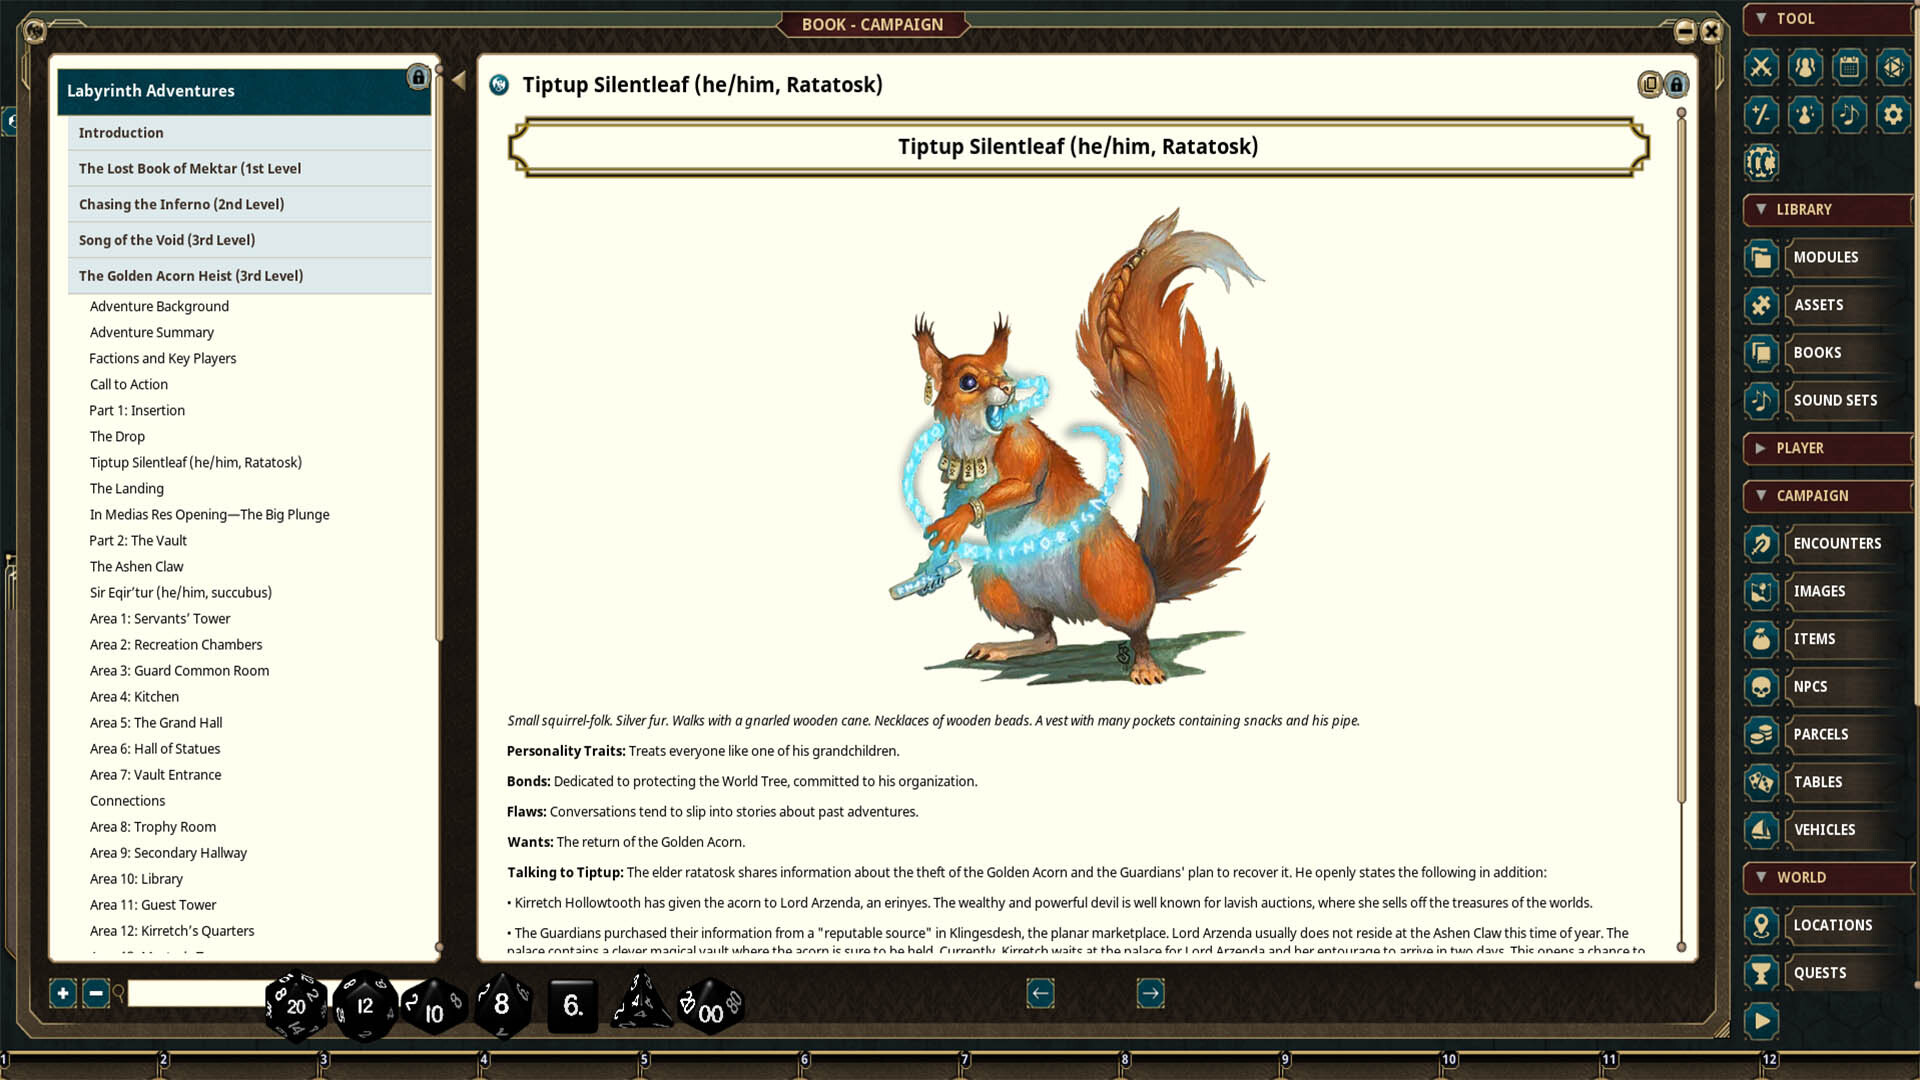This screenshot has width=1920, height=1080.
Task: Open the music note tool icon
Action: [x=1849, y=115]
